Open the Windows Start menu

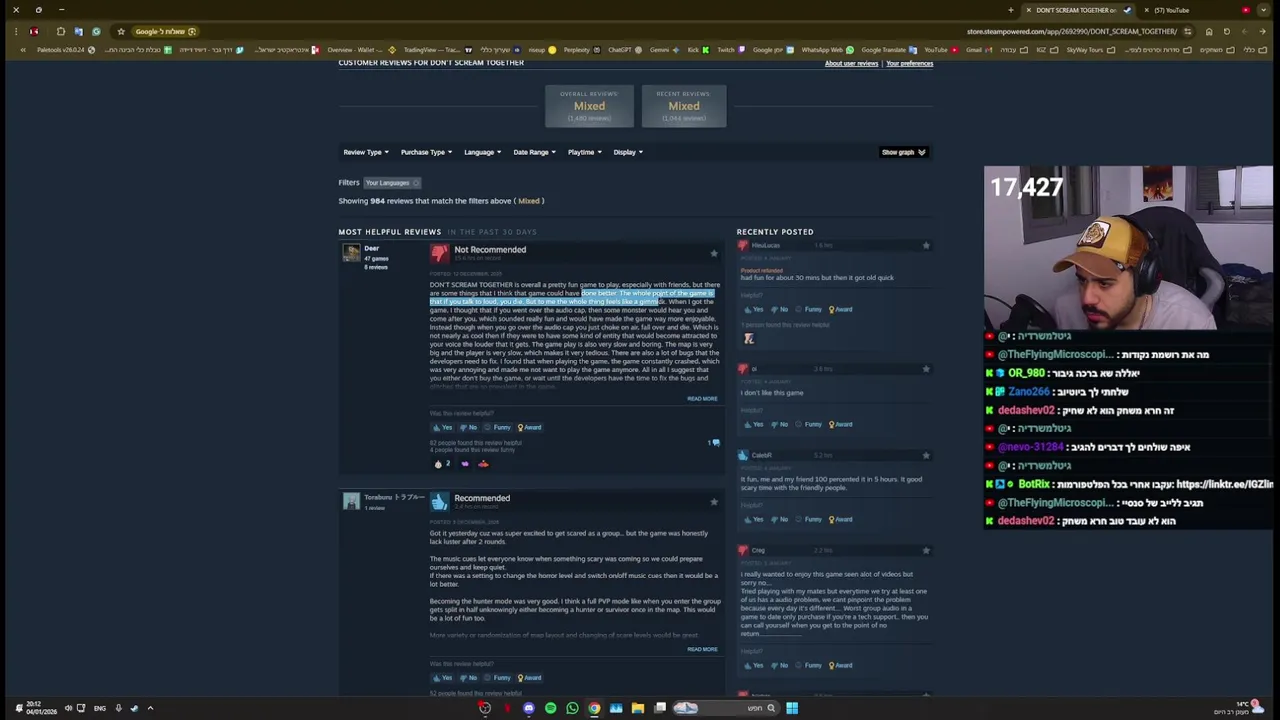tap(792, 708)
